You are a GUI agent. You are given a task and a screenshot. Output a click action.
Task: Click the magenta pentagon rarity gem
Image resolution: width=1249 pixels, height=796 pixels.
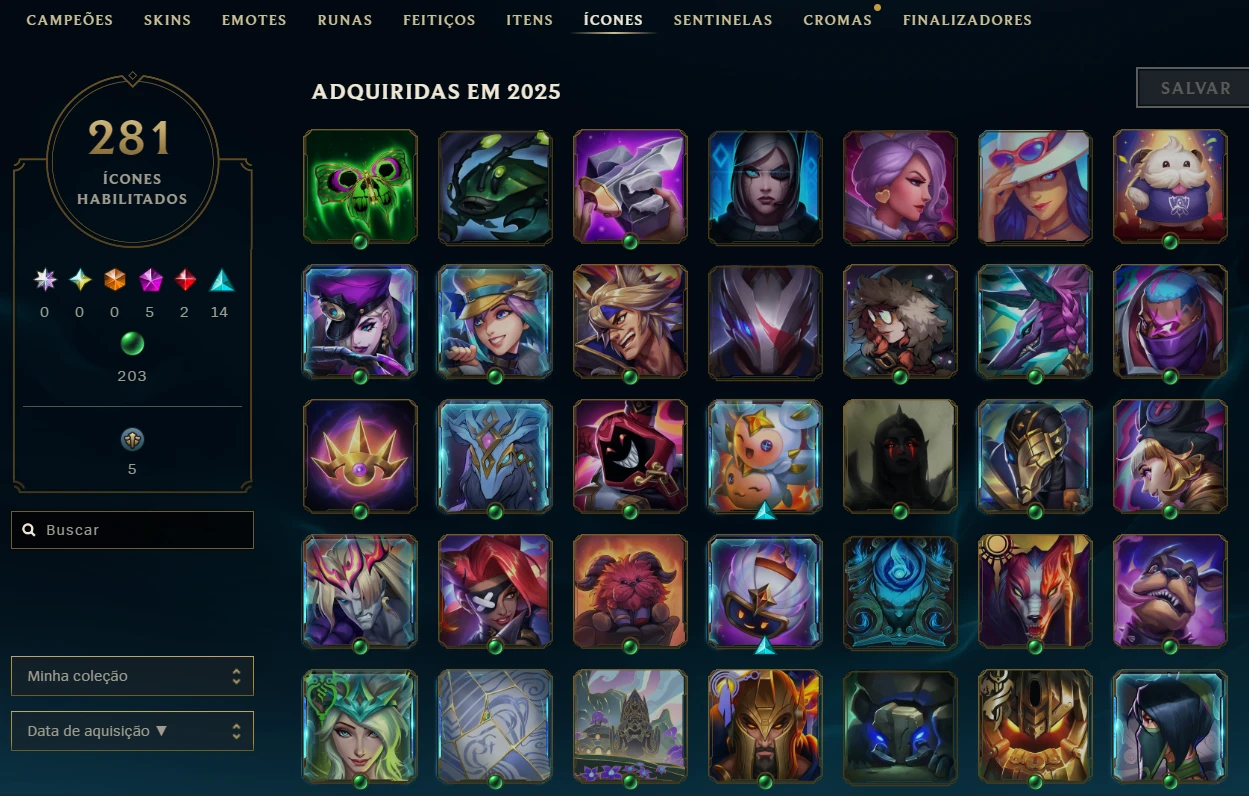coord(150,282)
